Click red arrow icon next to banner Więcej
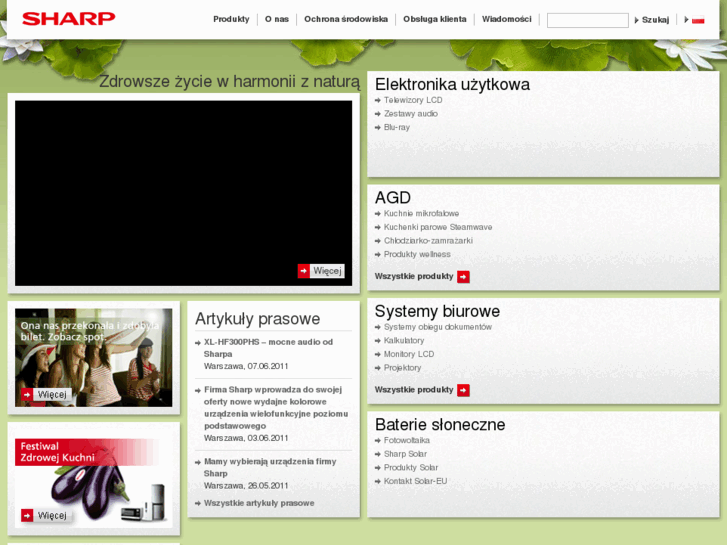Screen dimensions: 727x545 304,271
